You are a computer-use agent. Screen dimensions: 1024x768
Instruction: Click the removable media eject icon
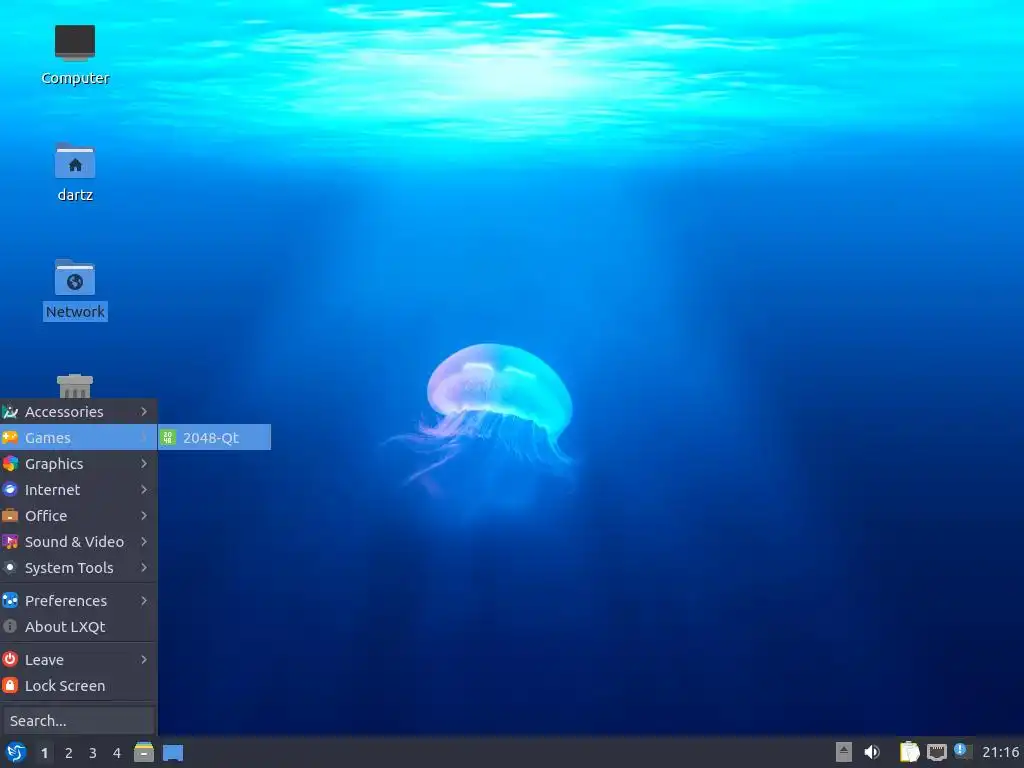[x=844, y=752]
